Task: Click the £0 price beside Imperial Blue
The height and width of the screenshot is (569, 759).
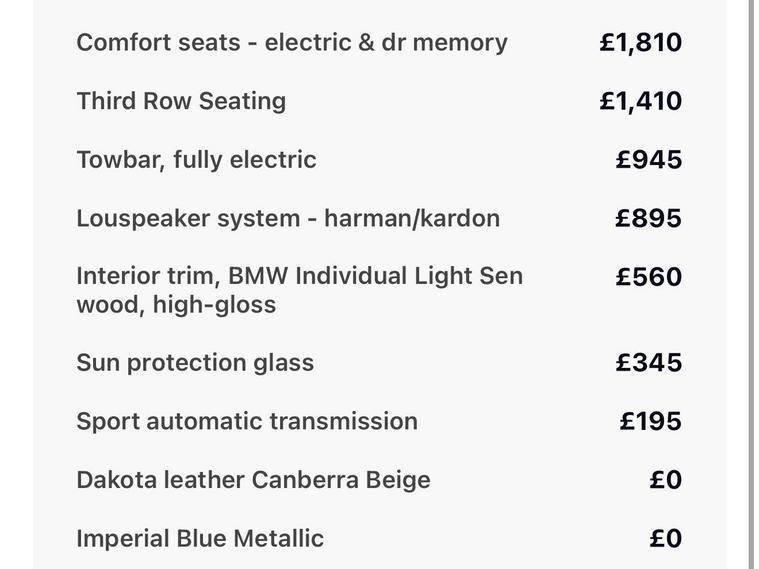Action: (665, 539)
